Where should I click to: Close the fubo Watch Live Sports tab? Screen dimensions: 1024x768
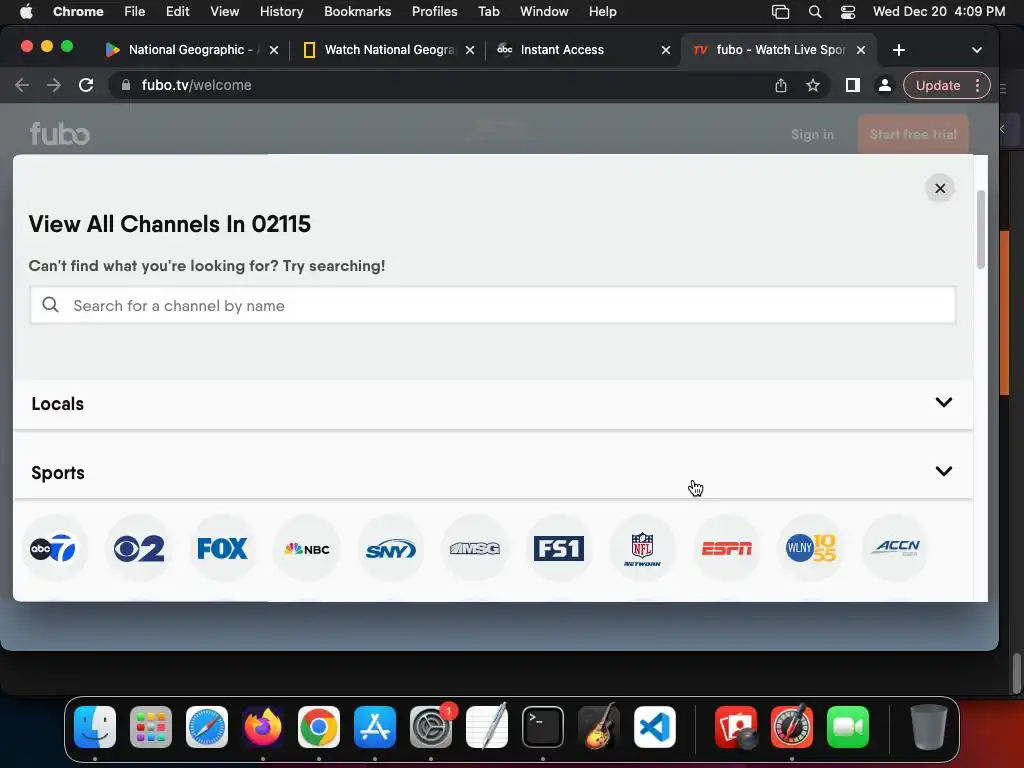click(861, 50)
